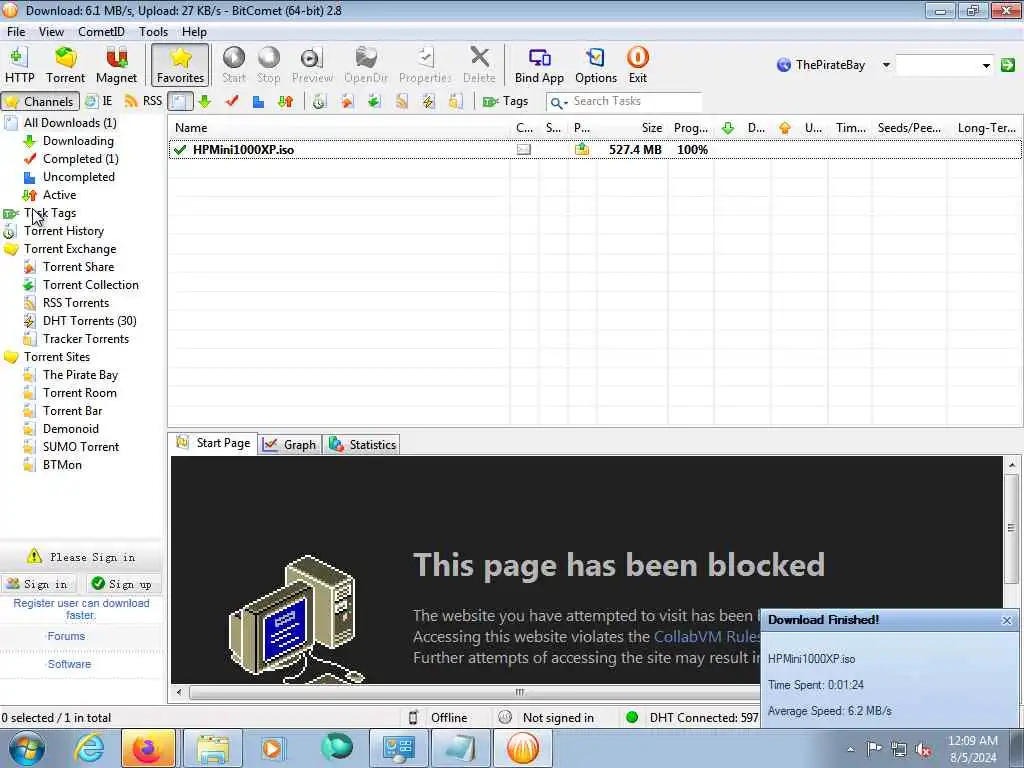The width and height of the screenshot is (1024, 768).
Task: Select All Downloads (1) in sidebar
Action: [70, 123]
